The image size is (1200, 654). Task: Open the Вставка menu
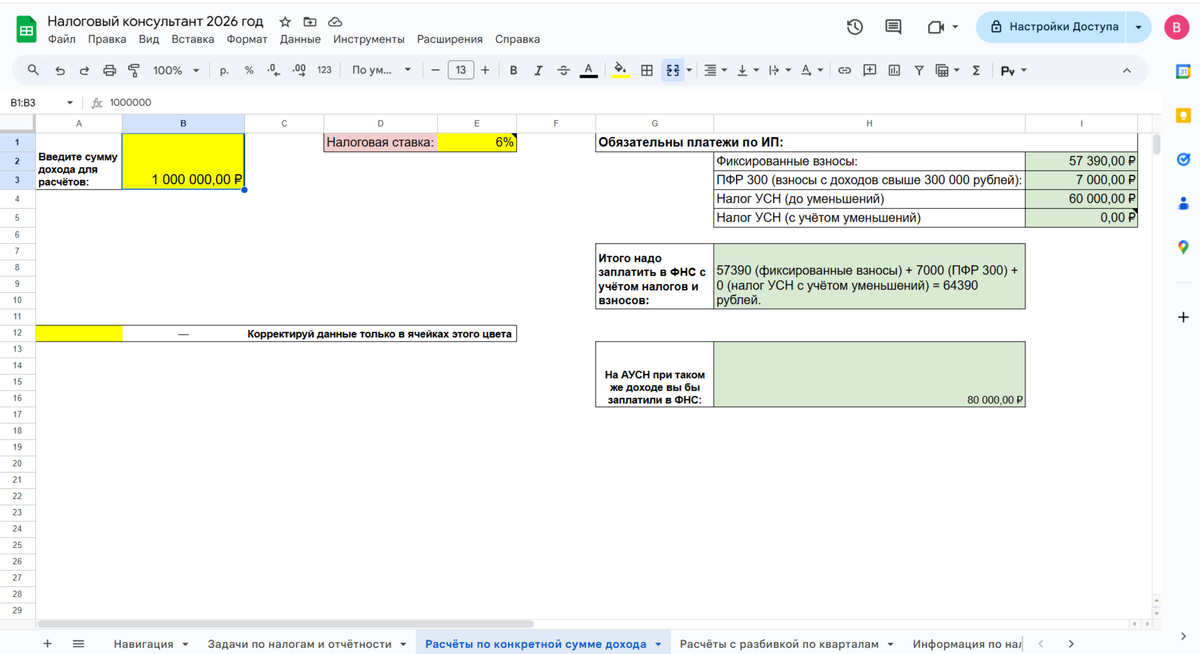193,39
